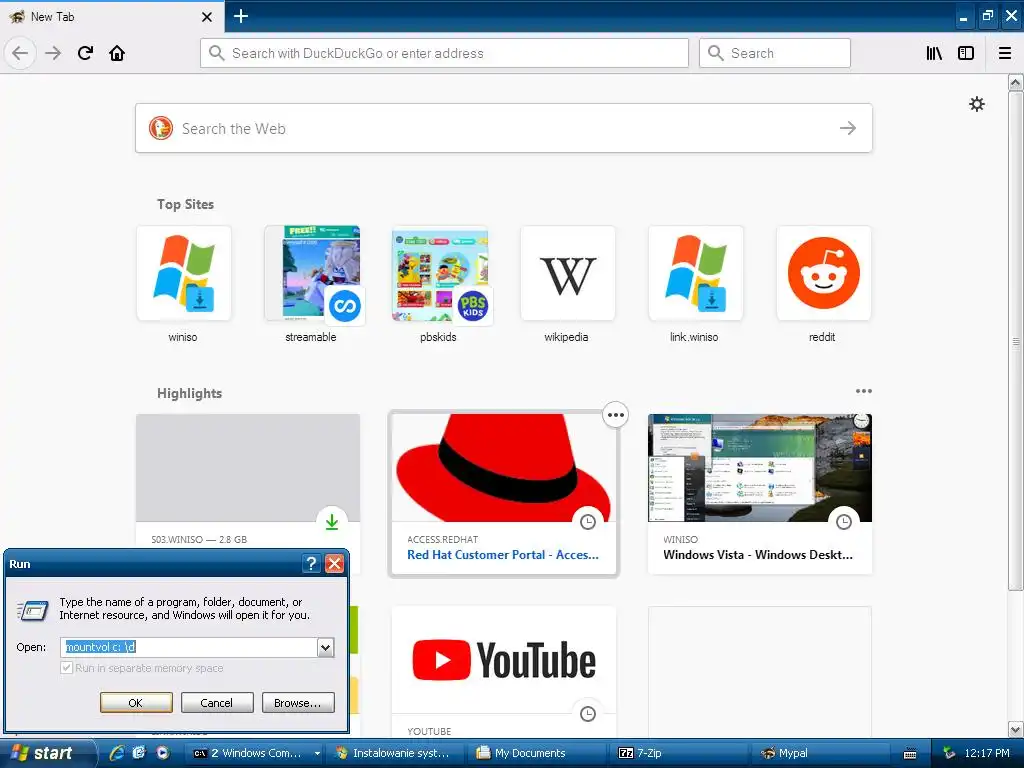Screen dimensions: 1024x768
Task: Click the Run dialog help button
Action: (312, 564)
